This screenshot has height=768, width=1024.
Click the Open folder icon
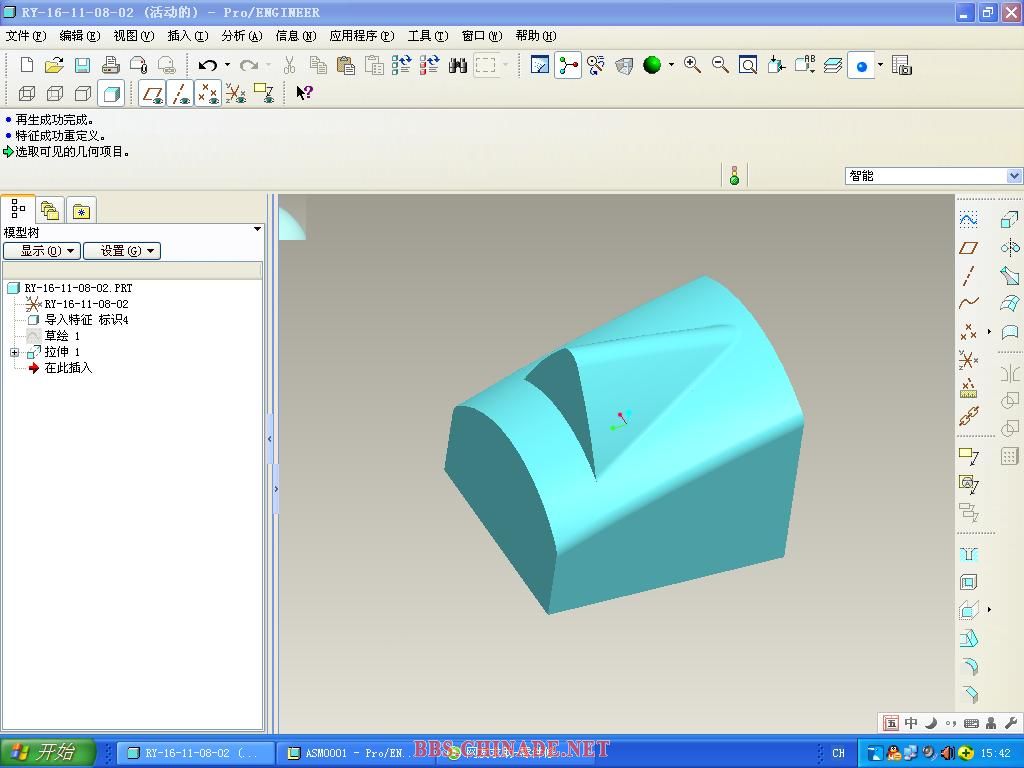(54, 66)
